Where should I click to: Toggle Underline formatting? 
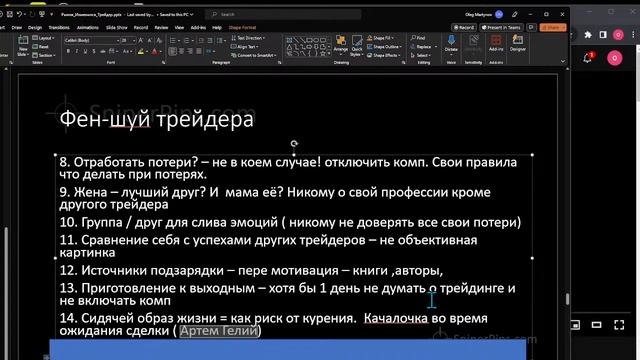(x=85, y=51)
